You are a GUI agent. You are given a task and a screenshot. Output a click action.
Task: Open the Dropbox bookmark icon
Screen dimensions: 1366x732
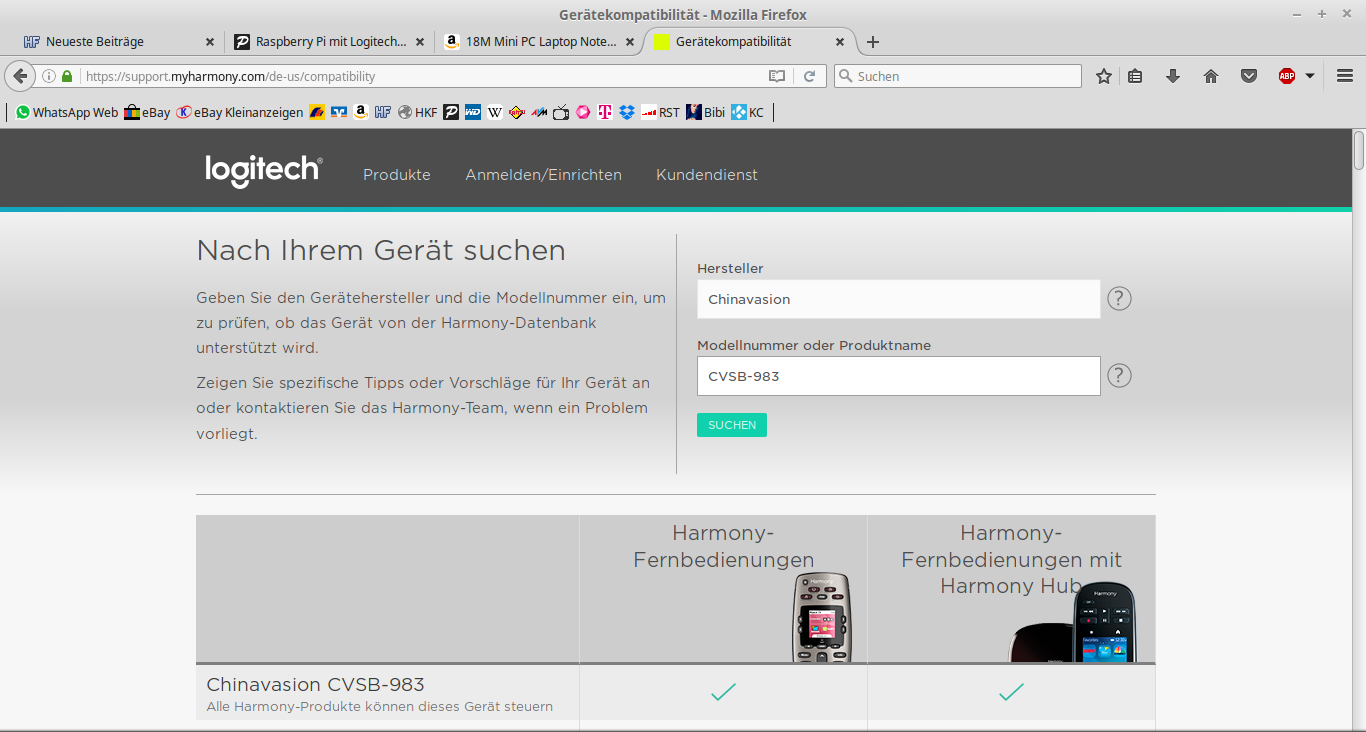pos(627,113)
